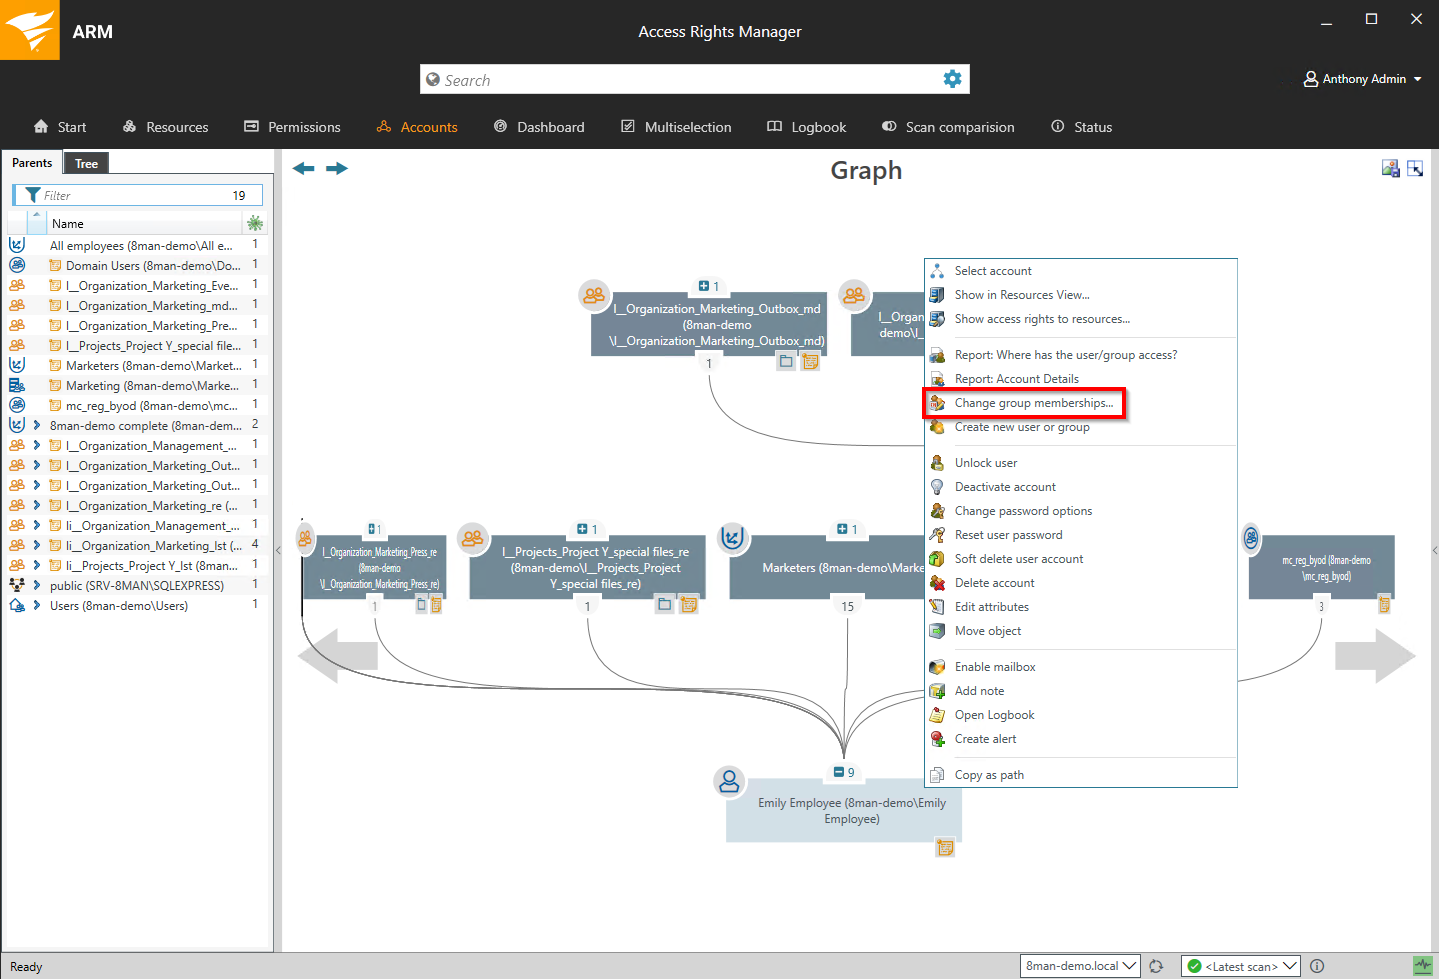
Task: Click the fullscreen graph icon at top right
Action: [x=1415, y=169]
